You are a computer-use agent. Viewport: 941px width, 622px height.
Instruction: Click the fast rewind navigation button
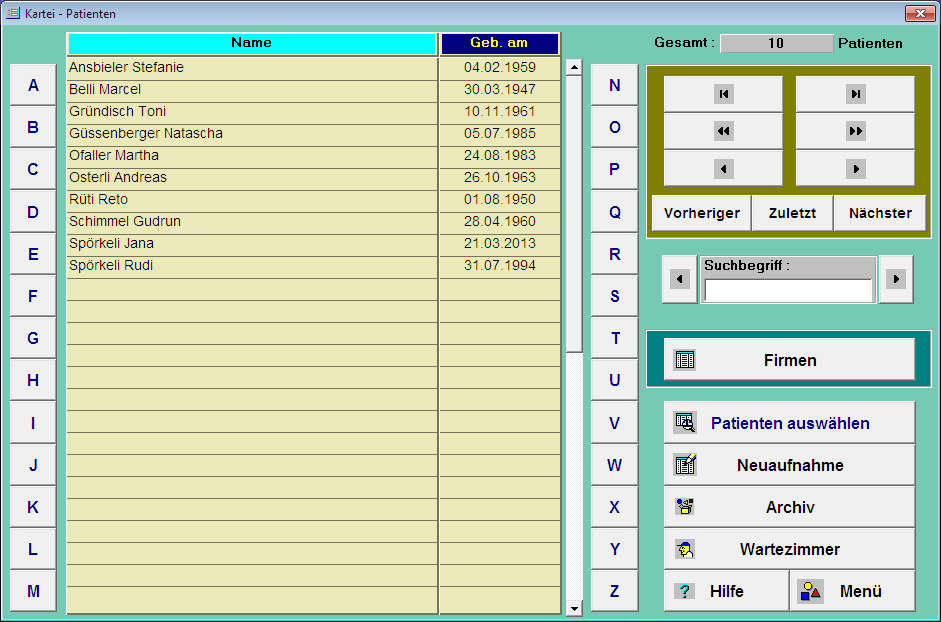click(x=723, y=131)
